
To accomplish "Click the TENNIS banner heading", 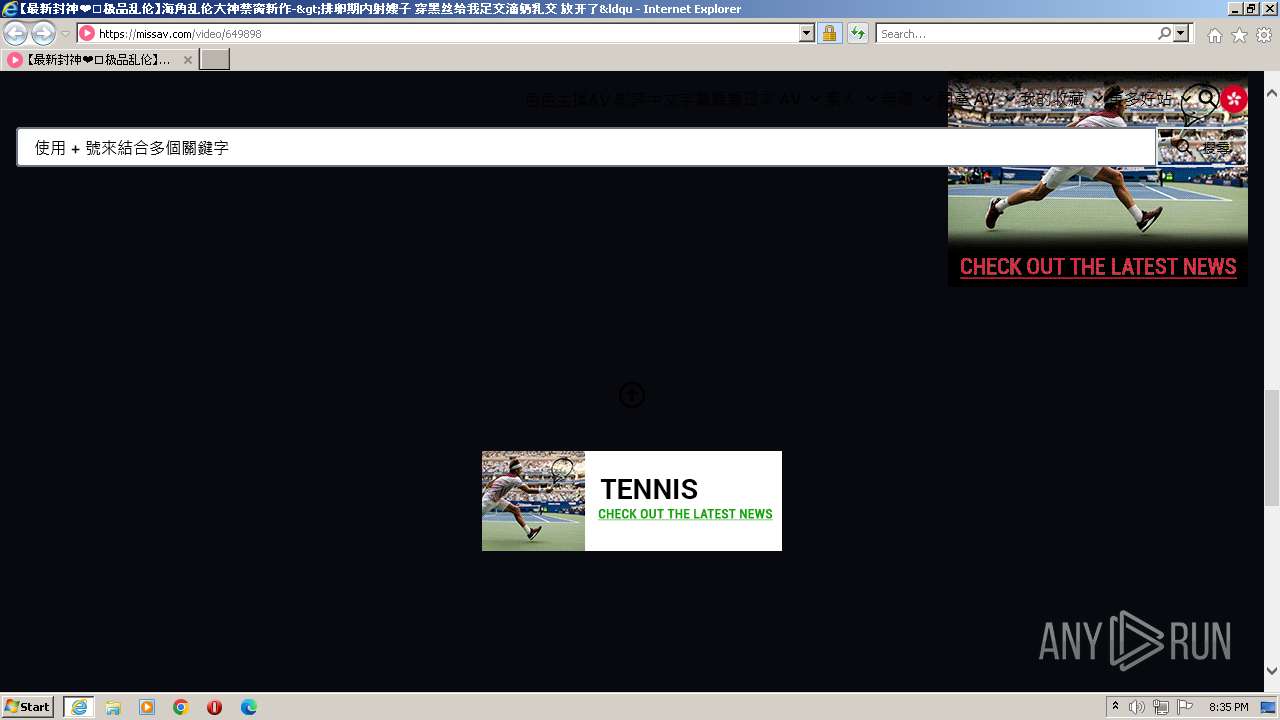I will 649,489.
